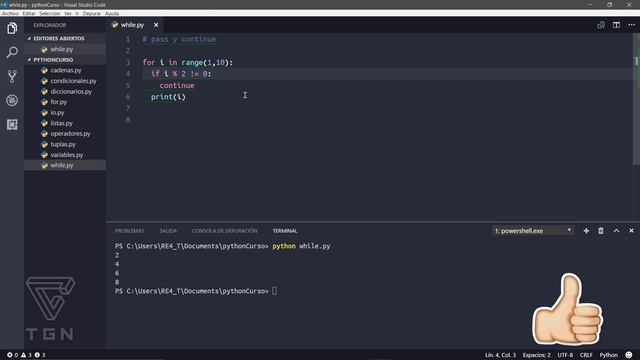Close the terminal panel
Screen dimensions: 640x360
[x=631, y=231]
